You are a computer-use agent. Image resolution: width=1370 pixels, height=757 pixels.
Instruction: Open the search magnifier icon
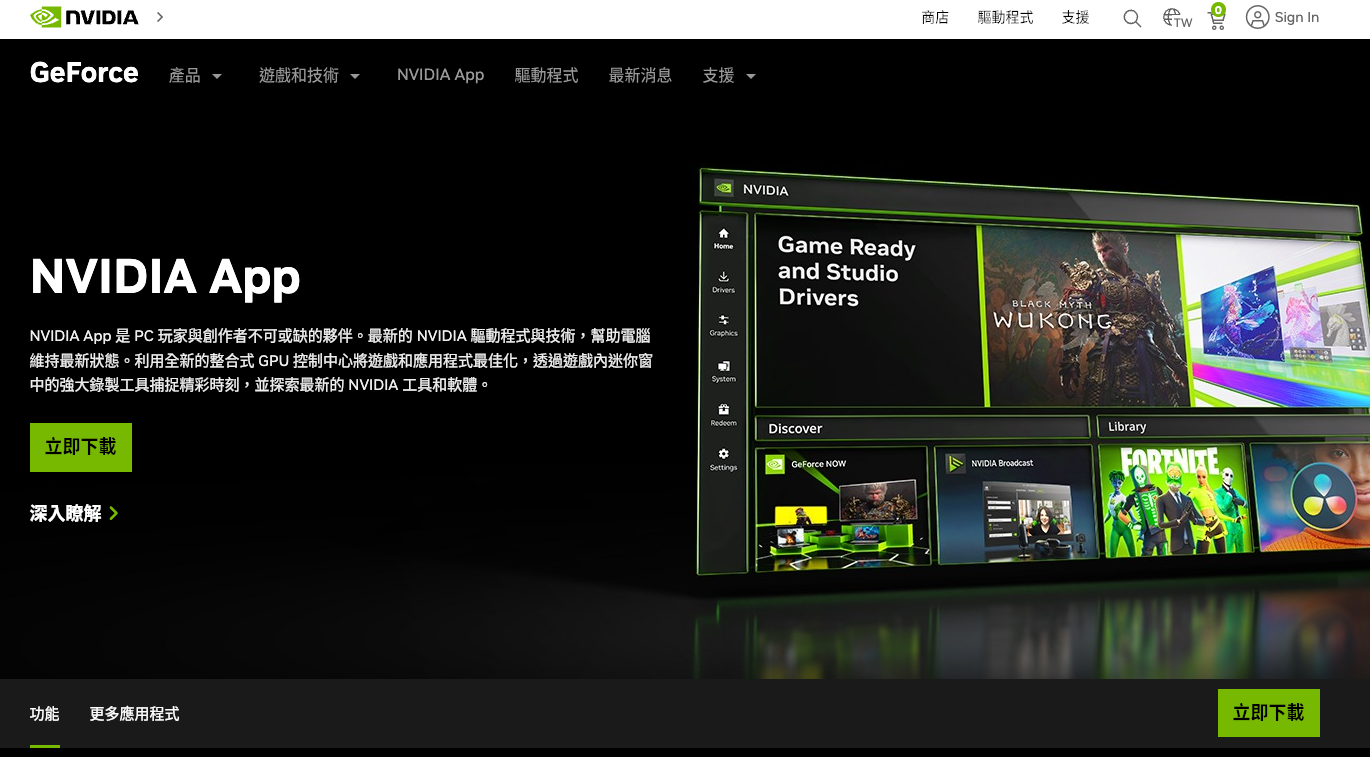[x=1132, y=18]
